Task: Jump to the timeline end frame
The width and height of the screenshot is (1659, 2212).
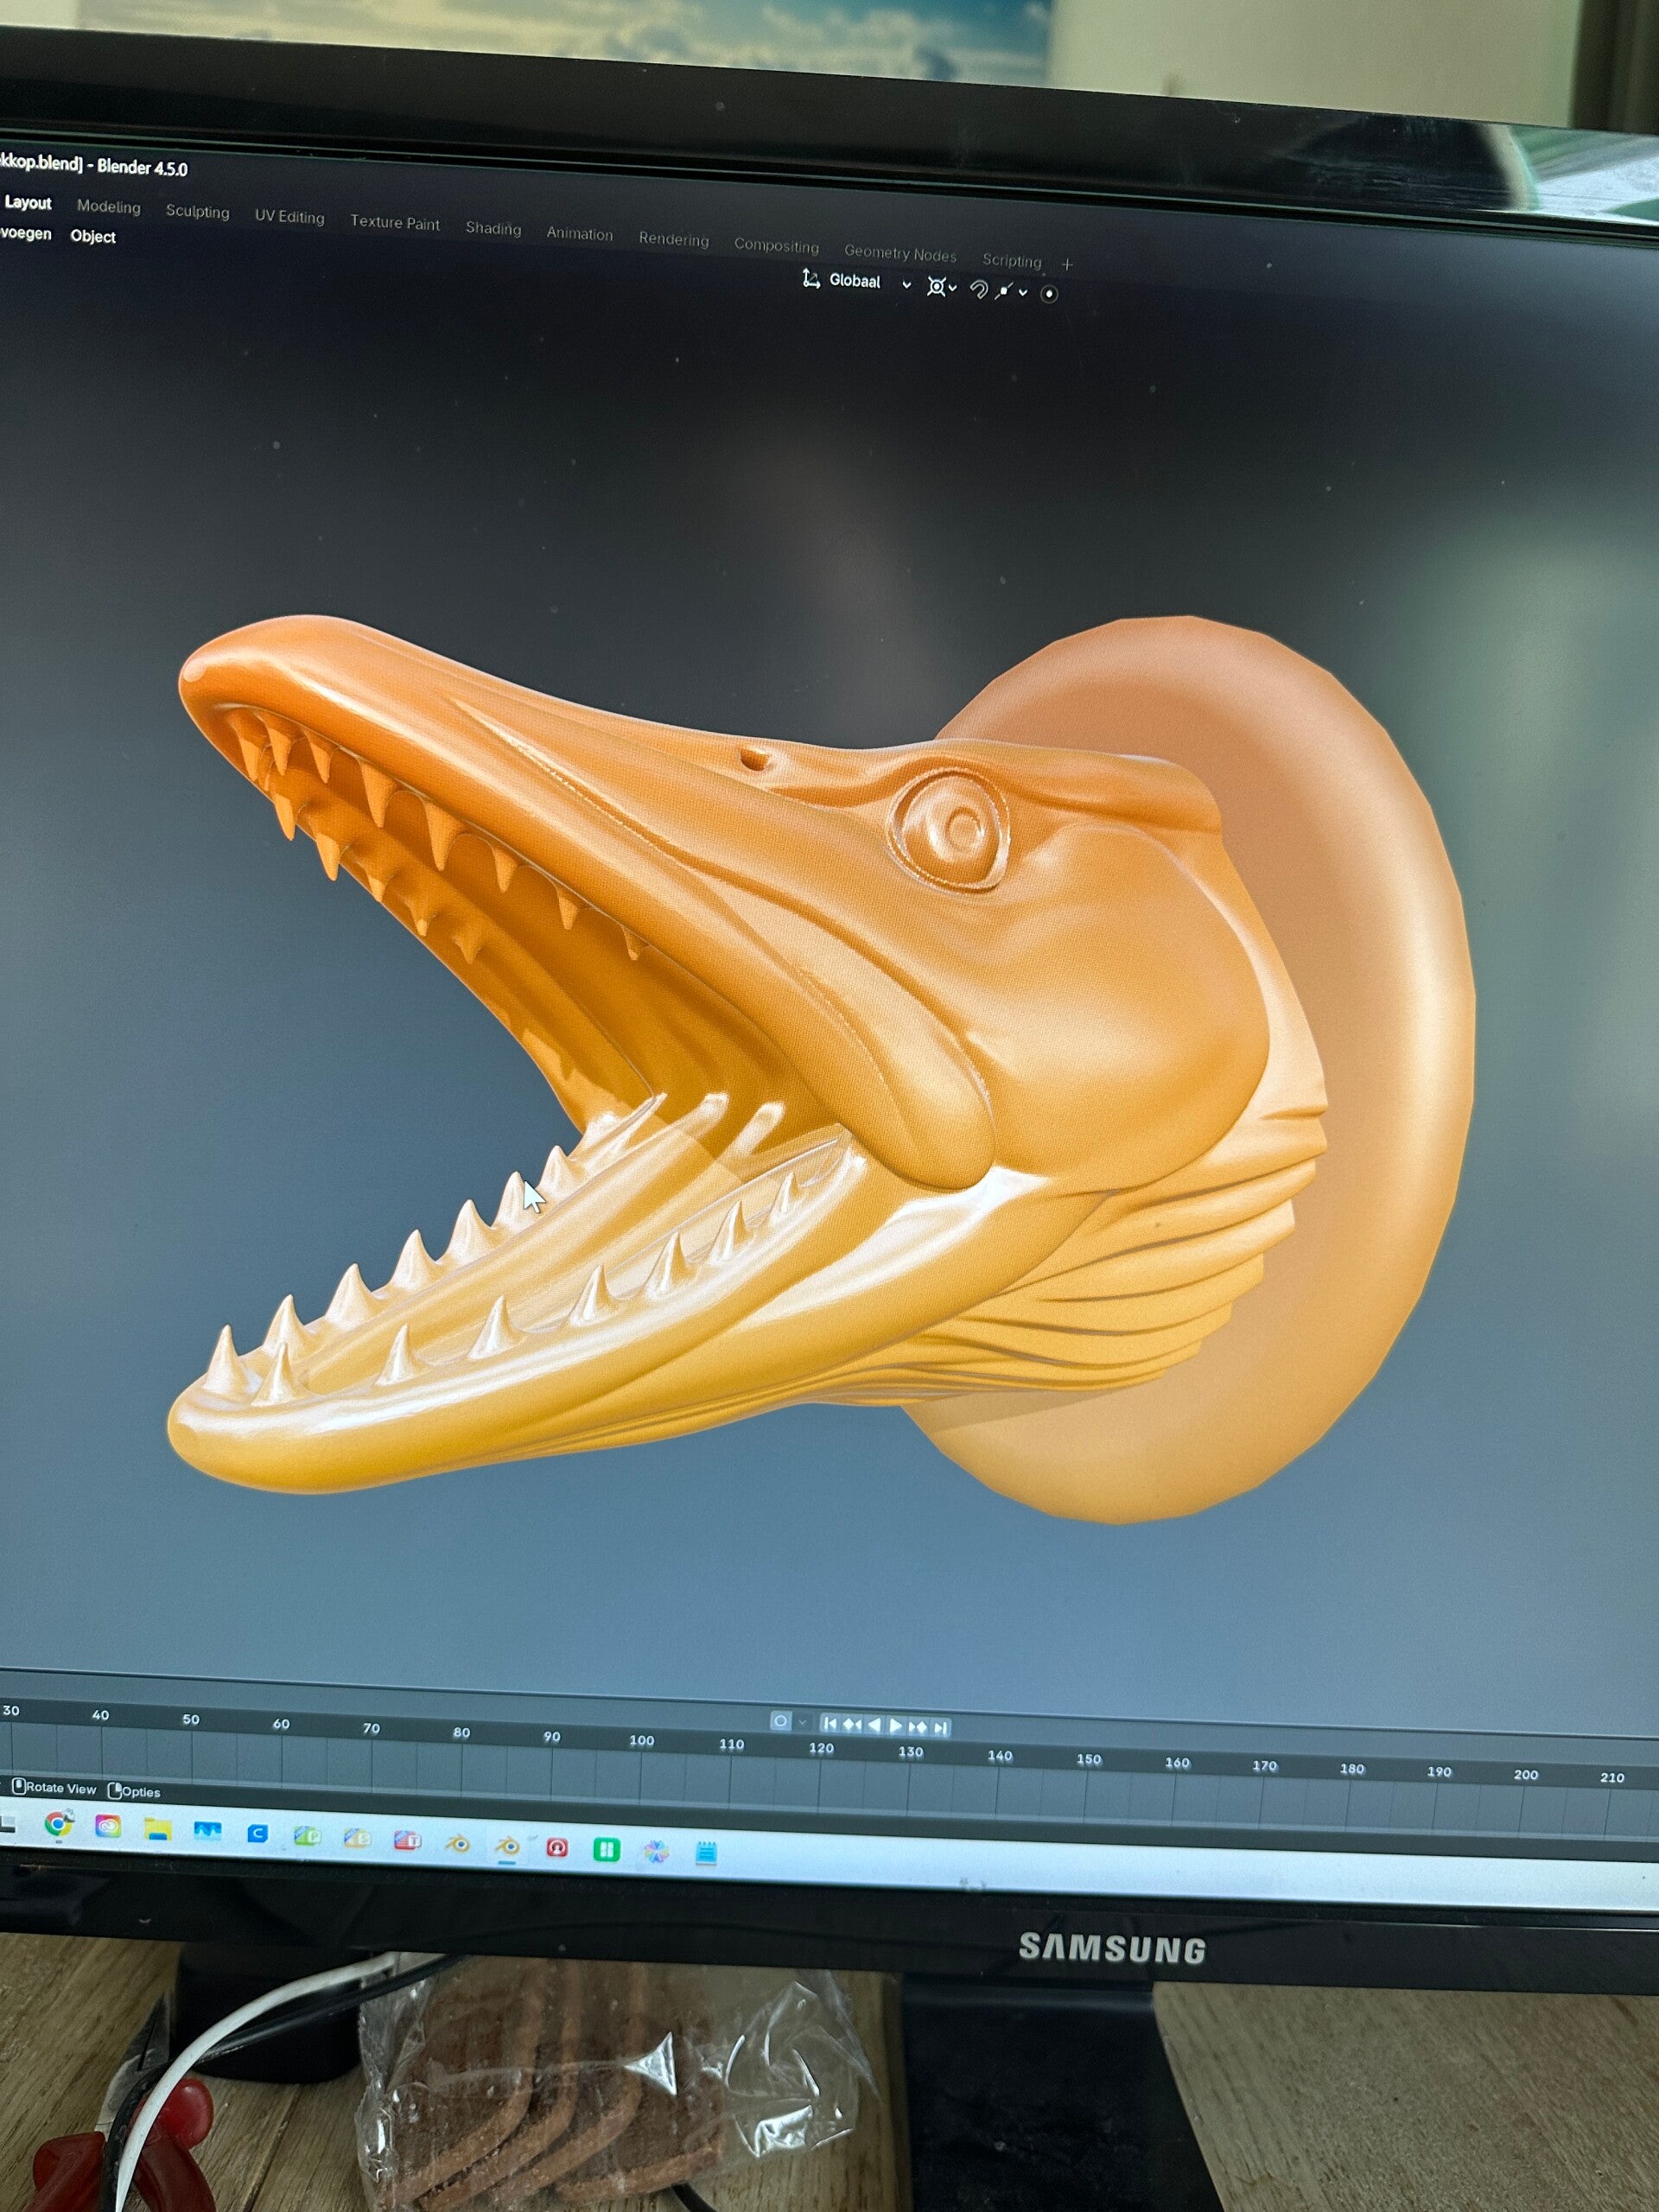Action: [x=940, y=1727]
